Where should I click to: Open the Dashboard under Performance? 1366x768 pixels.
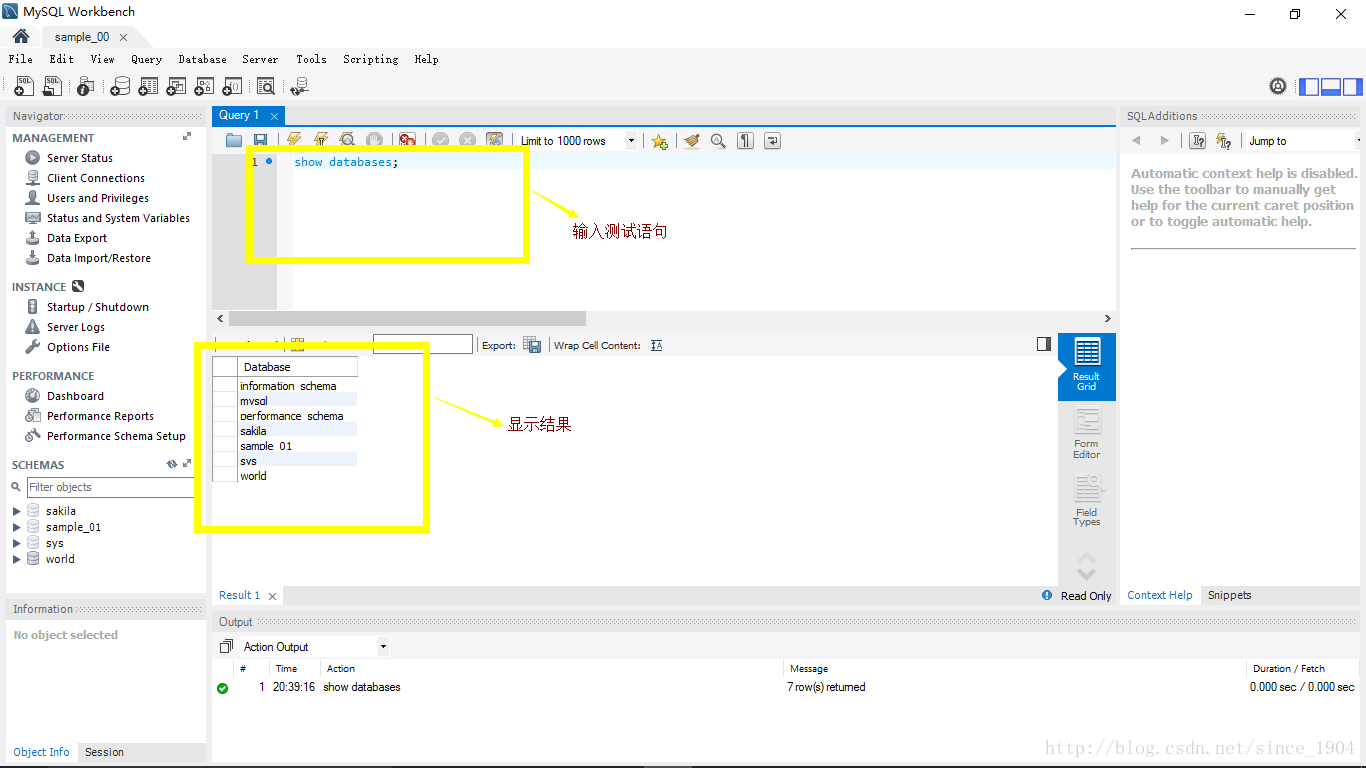coord(75,396)
